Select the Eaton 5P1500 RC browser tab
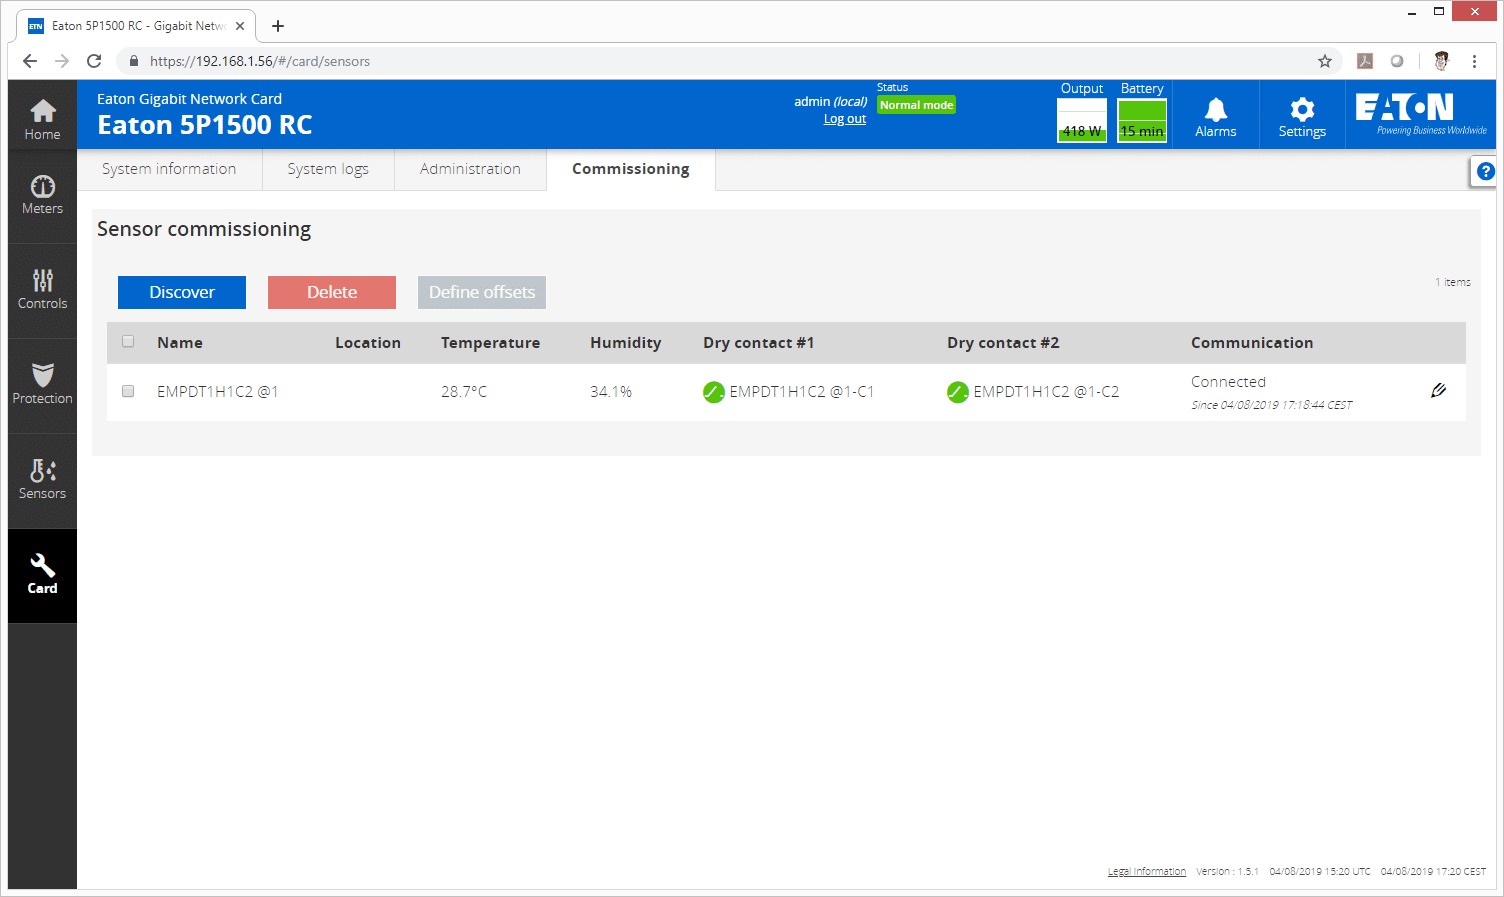Image resolution: width=1504 pixels, height=897 pixels. pos(136,26)
